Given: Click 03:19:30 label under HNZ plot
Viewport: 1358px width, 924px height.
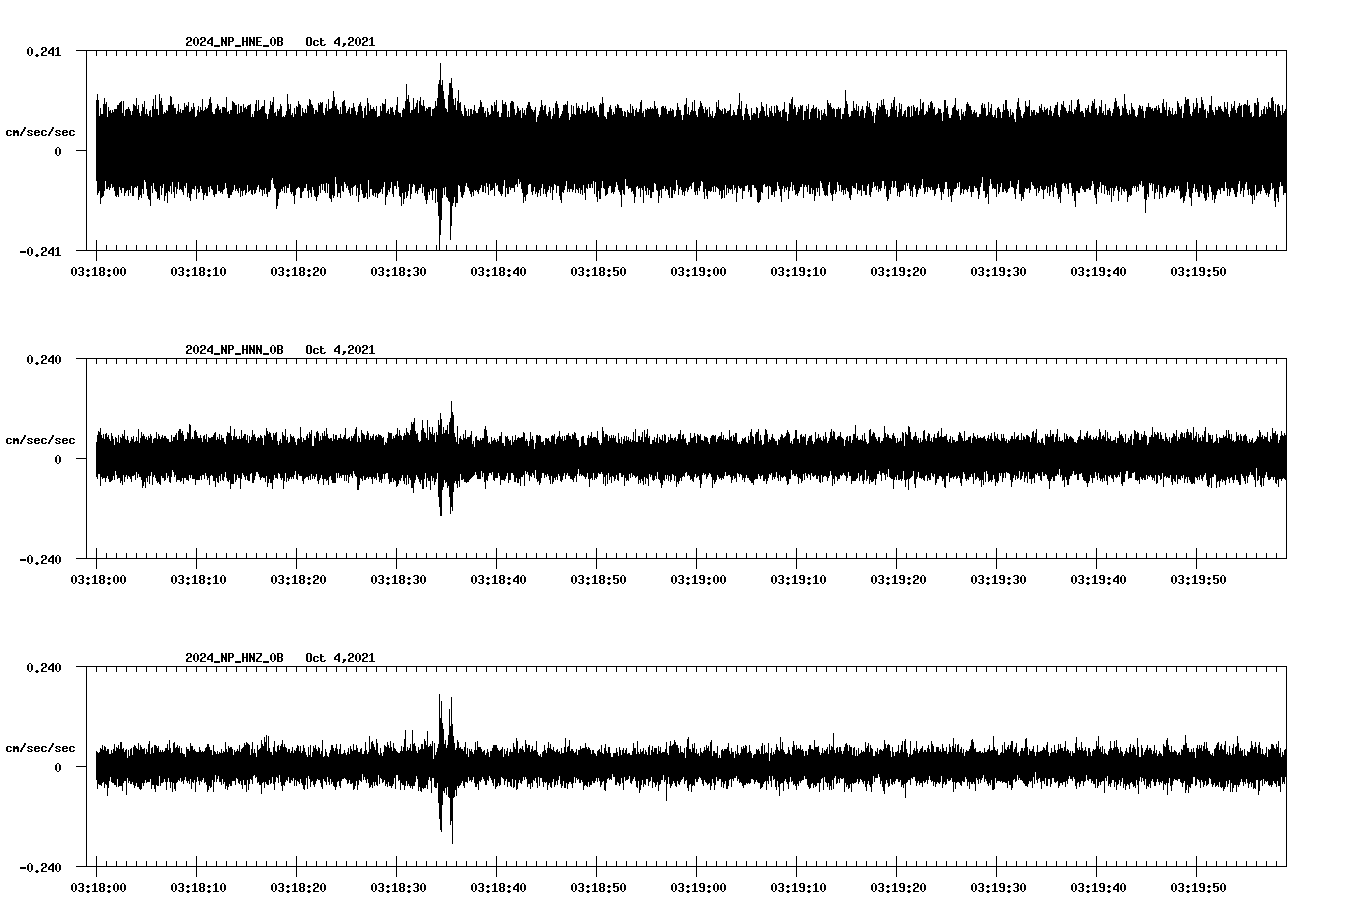Looking at the screenshot, I should 998,887.
